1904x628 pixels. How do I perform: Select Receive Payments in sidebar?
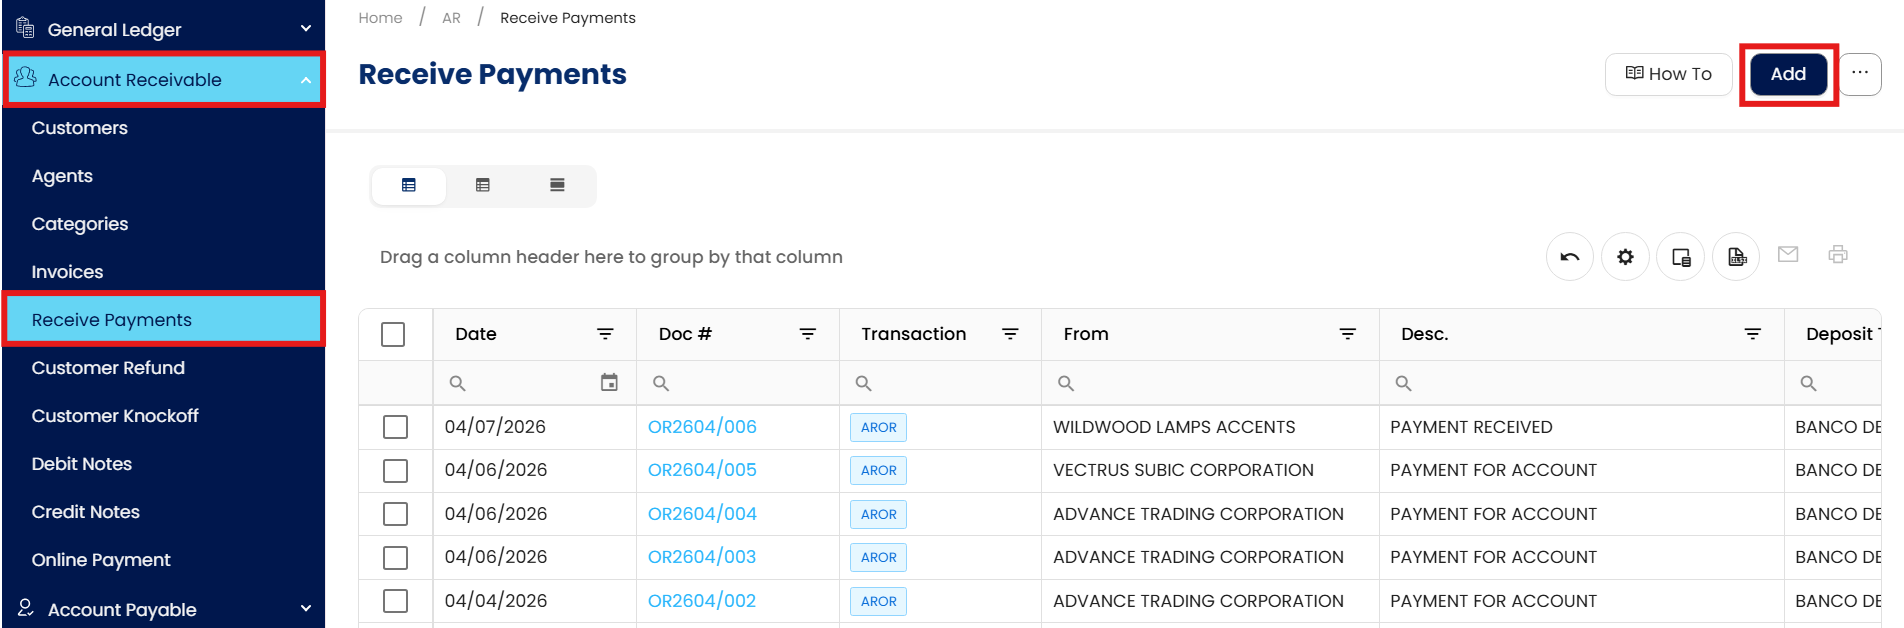pos(164,320)
